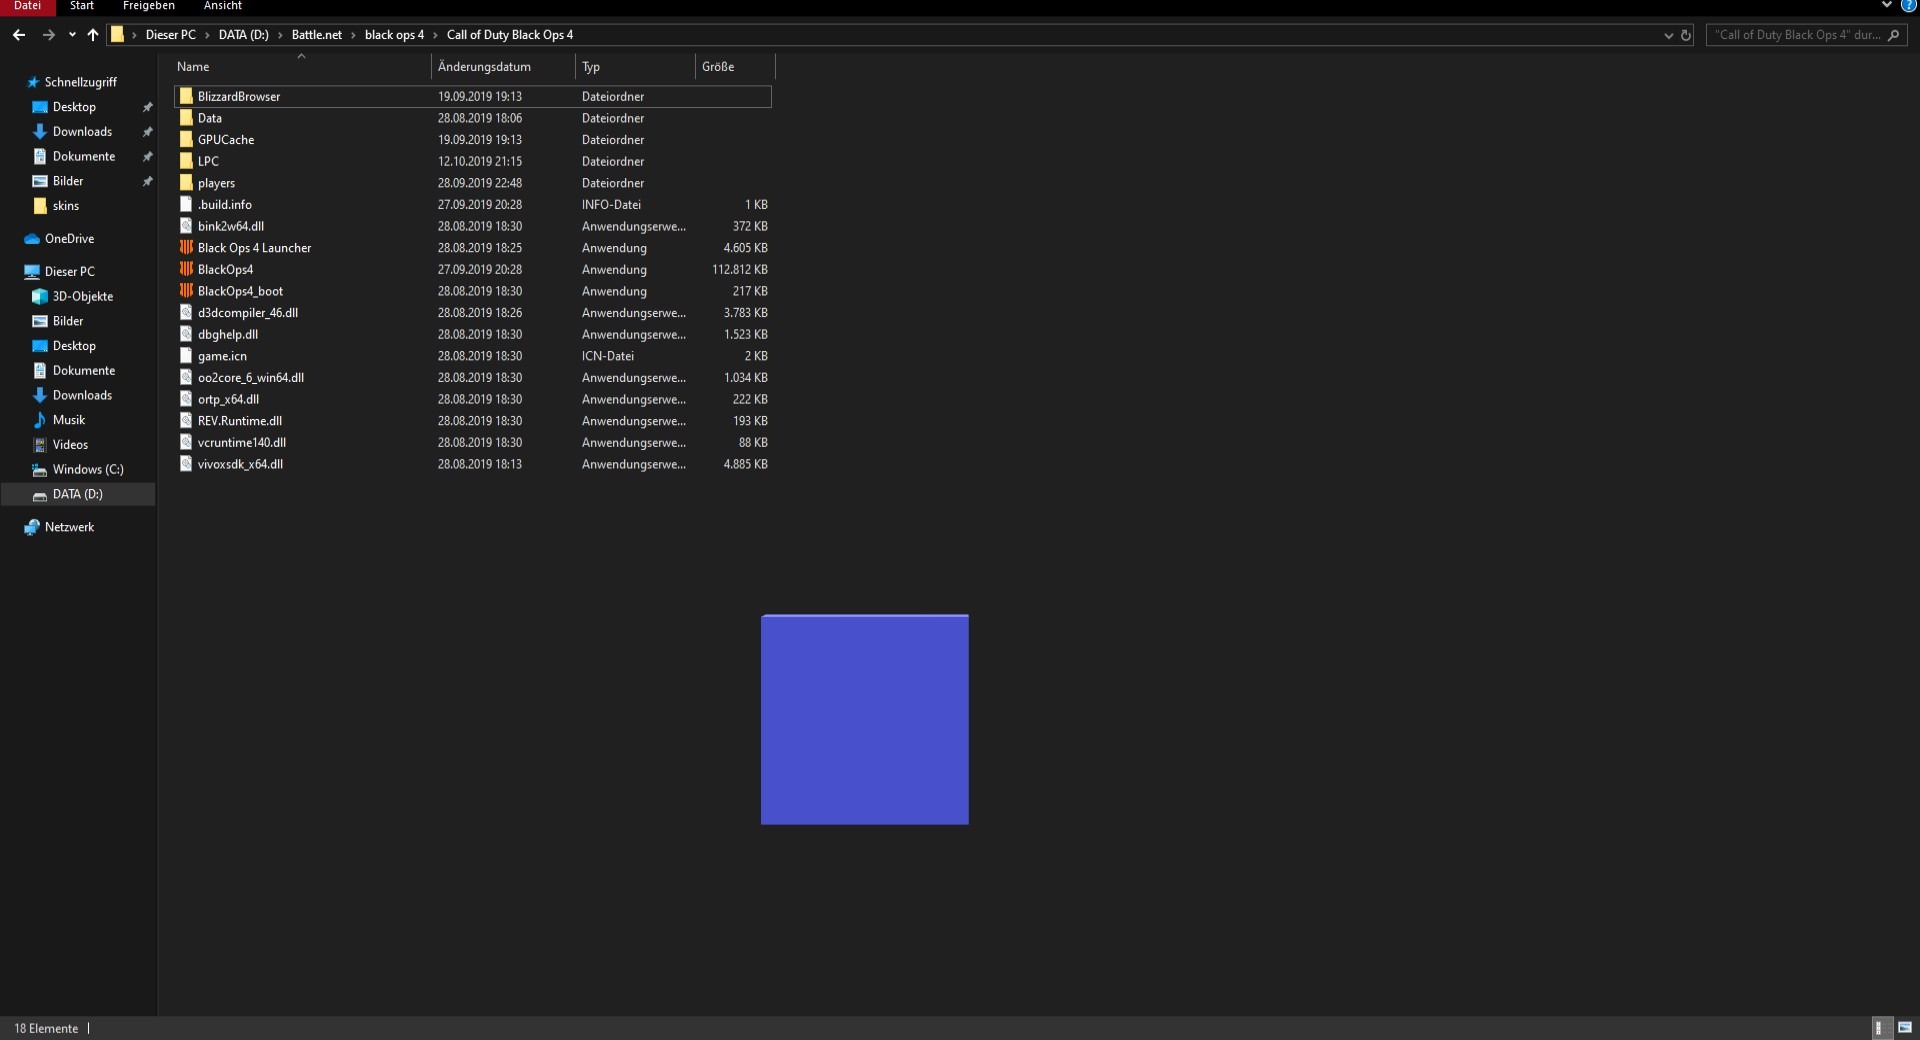Screen dimensions: 1920x1040
Task: Click the 112.812 KB size value
Action: point(740,270)
